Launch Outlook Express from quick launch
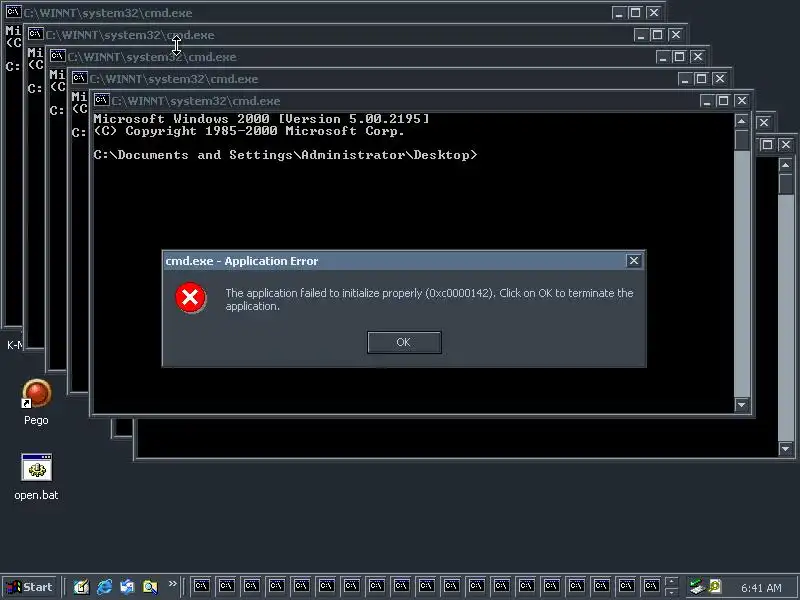 pos(127,587)
